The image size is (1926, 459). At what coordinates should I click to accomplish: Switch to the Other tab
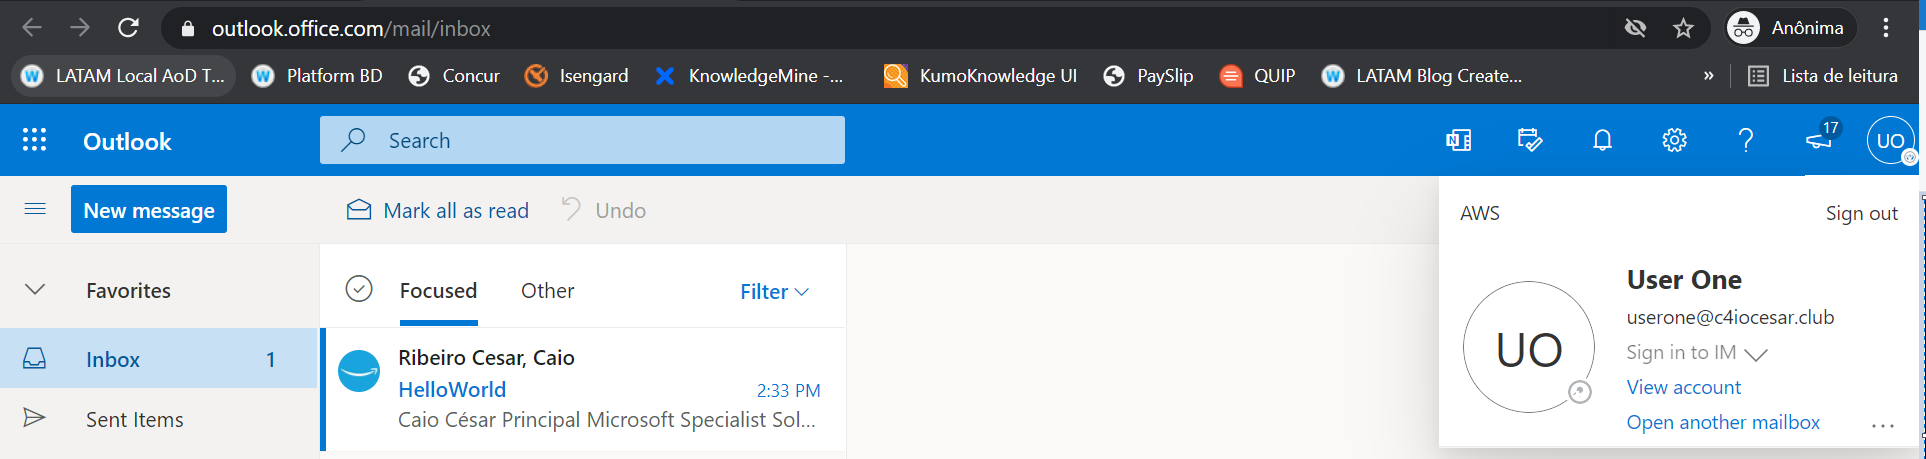coord(547,291)
